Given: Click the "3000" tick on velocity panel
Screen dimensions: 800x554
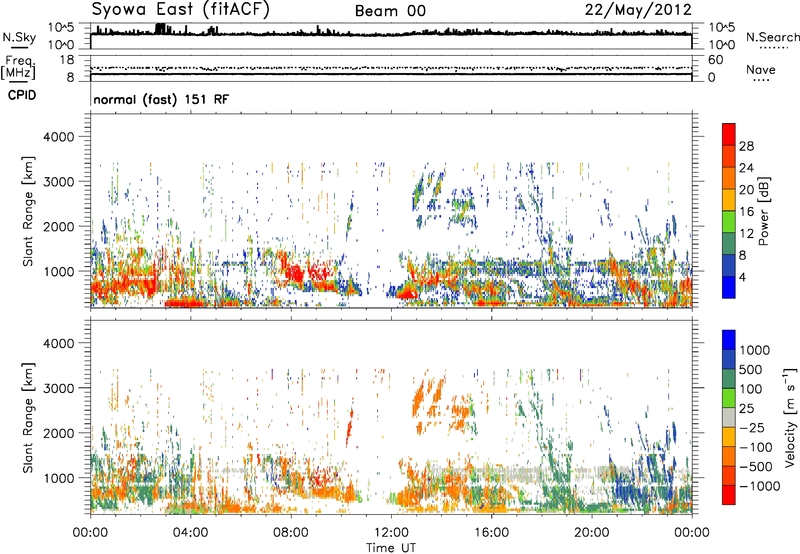Looking at the screenshot, I should point(58,388).
